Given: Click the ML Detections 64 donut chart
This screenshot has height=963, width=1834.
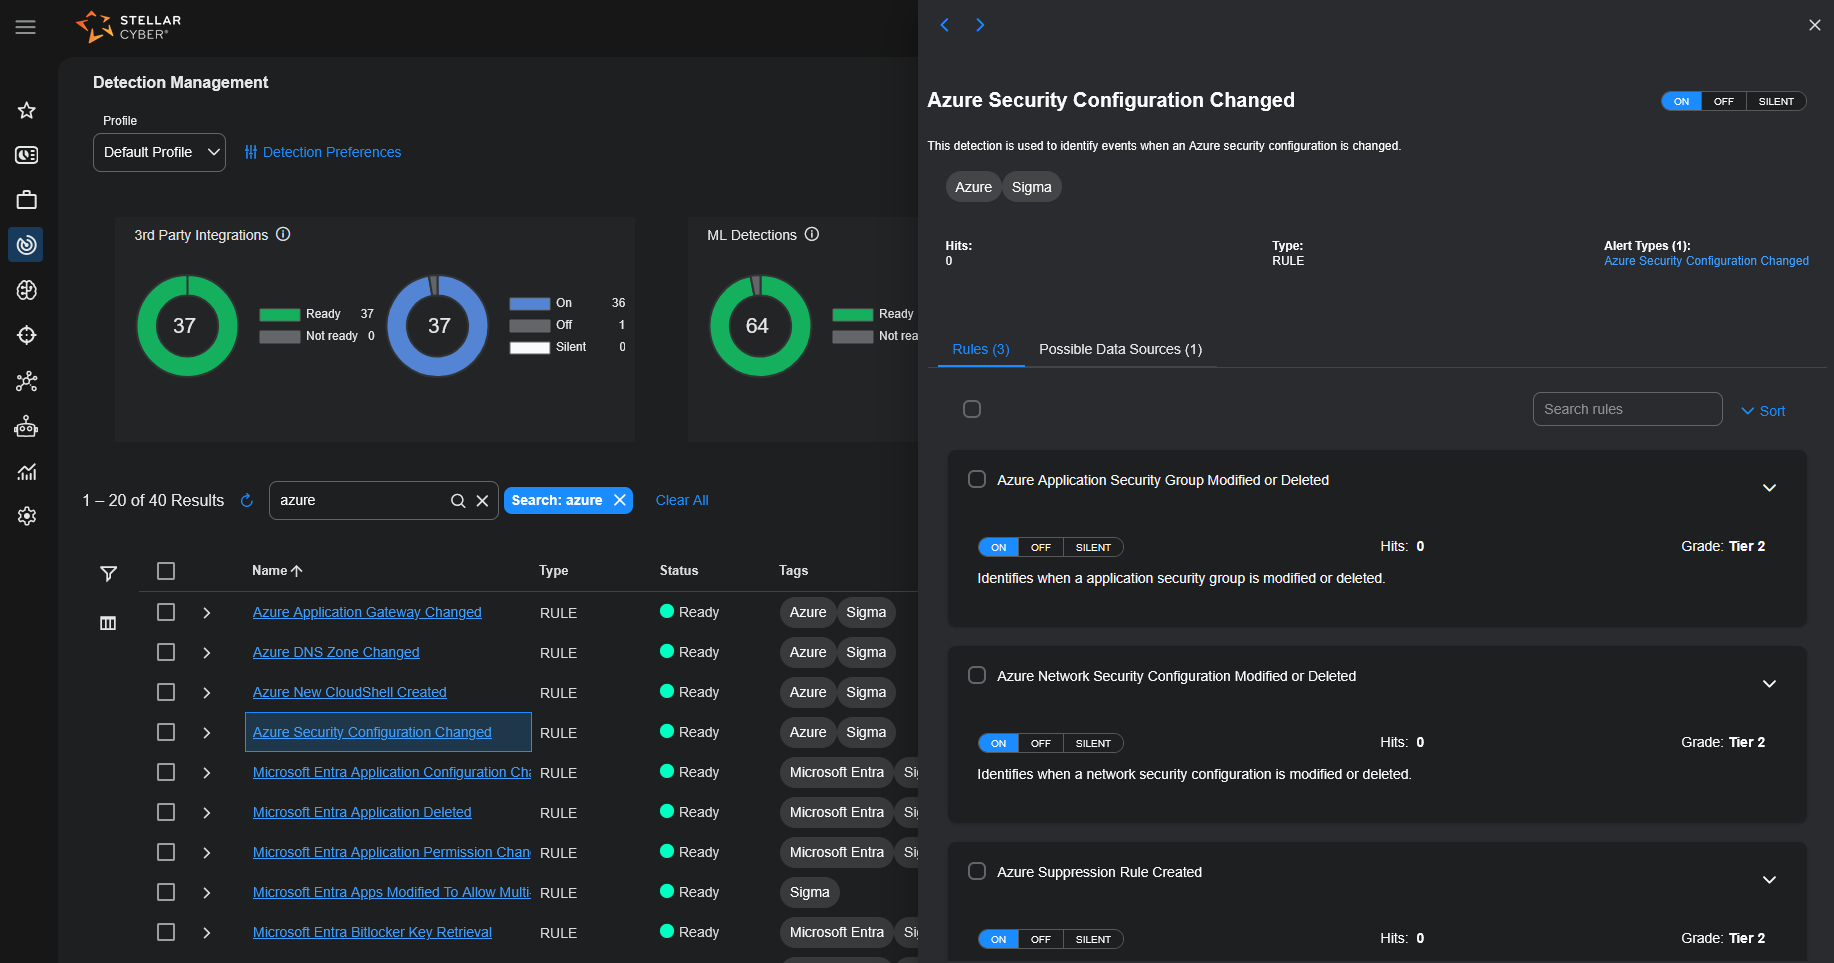Looking at the screenshot, I should coord(759,326).
